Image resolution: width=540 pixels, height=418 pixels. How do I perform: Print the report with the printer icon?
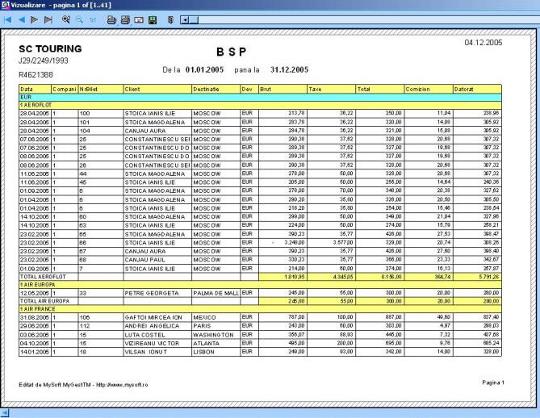[111, 20]
